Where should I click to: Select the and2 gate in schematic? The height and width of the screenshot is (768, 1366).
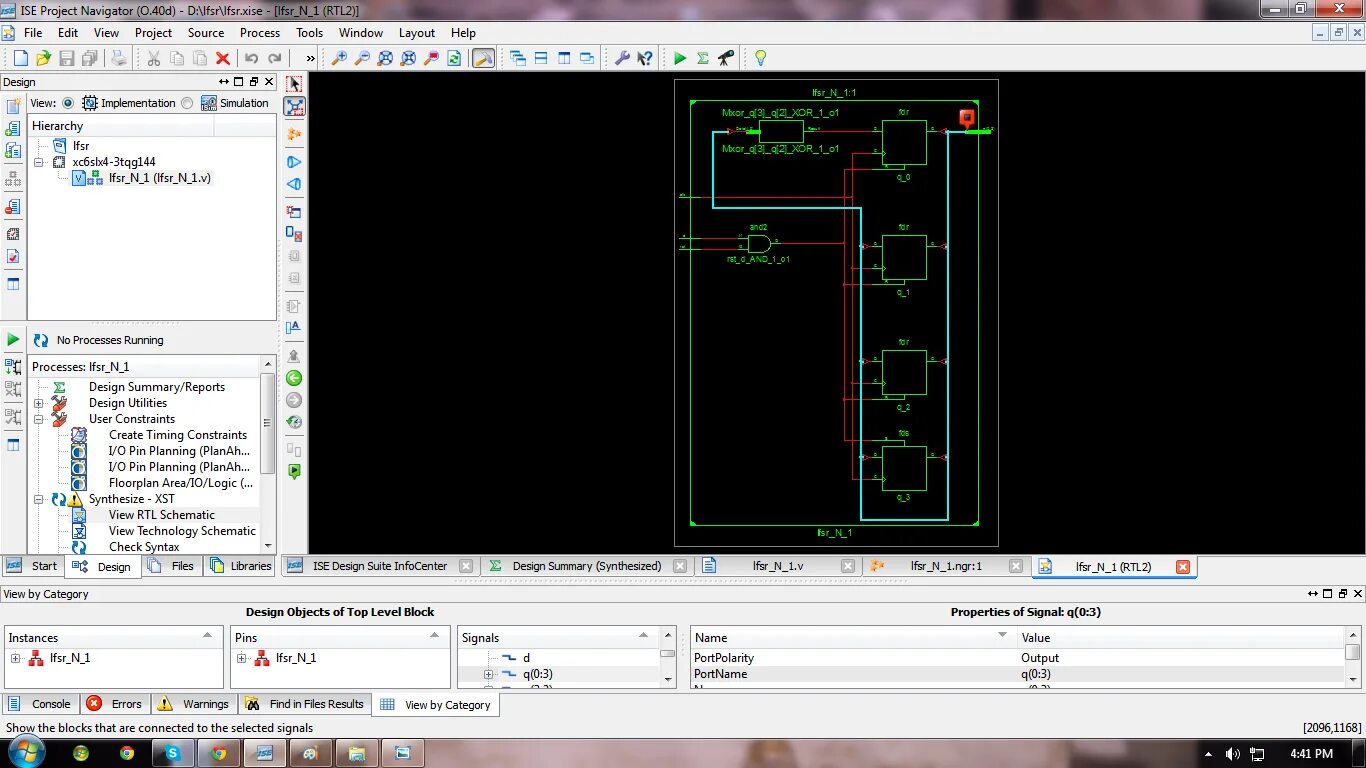click(x=759, y=243)
